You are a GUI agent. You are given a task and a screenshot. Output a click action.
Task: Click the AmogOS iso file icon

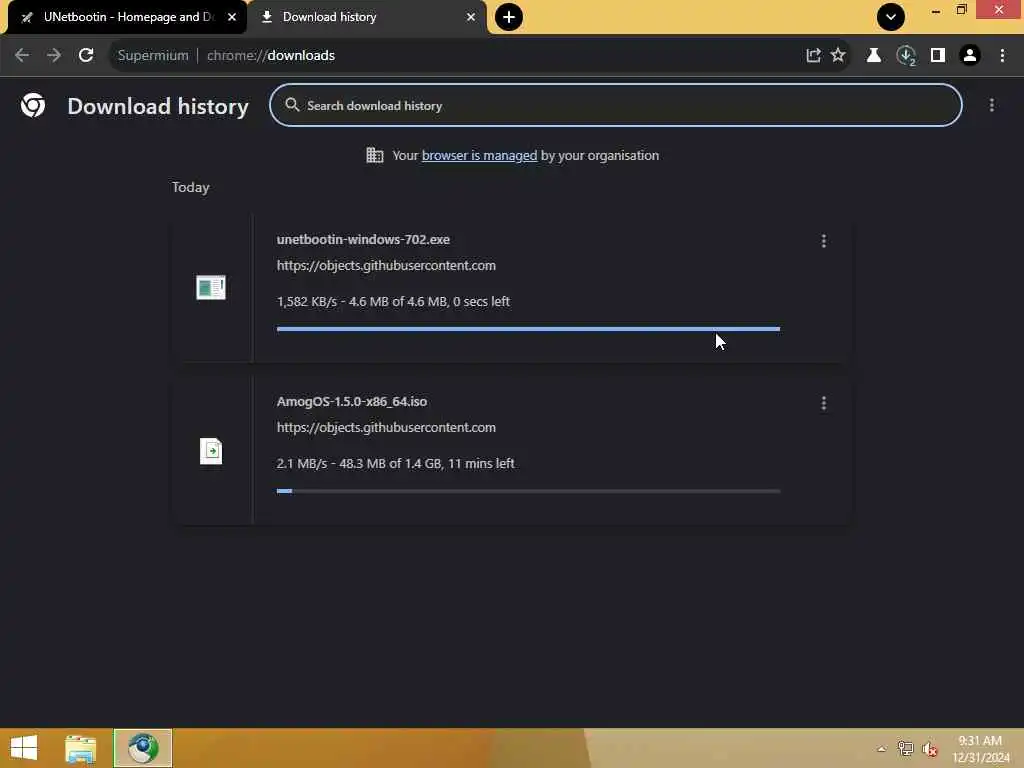pos(211,451)
